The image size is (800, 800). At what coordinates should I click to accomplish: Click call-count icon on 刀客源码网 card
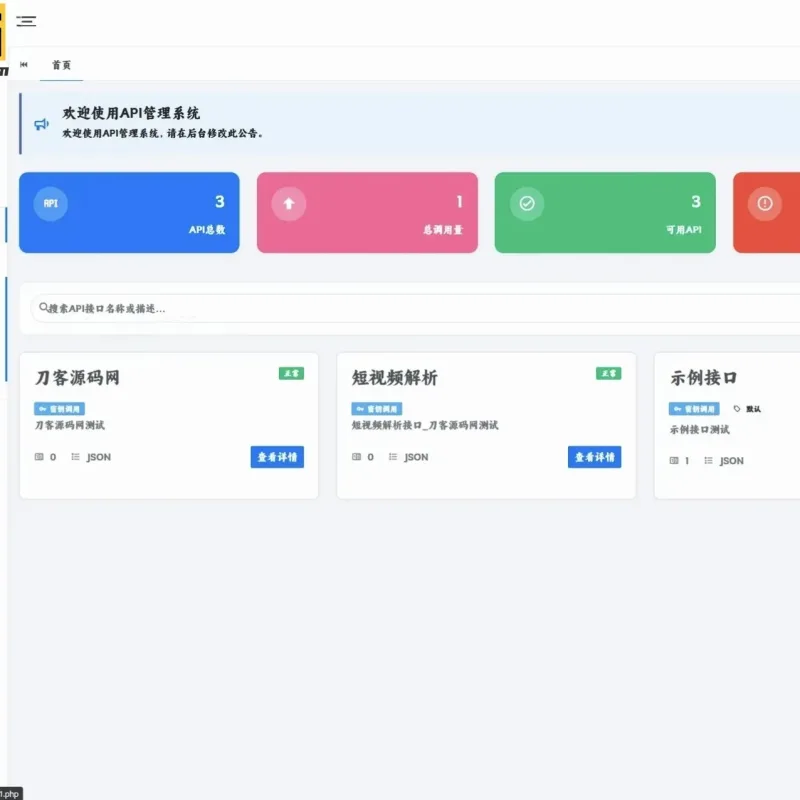point(39,457)
